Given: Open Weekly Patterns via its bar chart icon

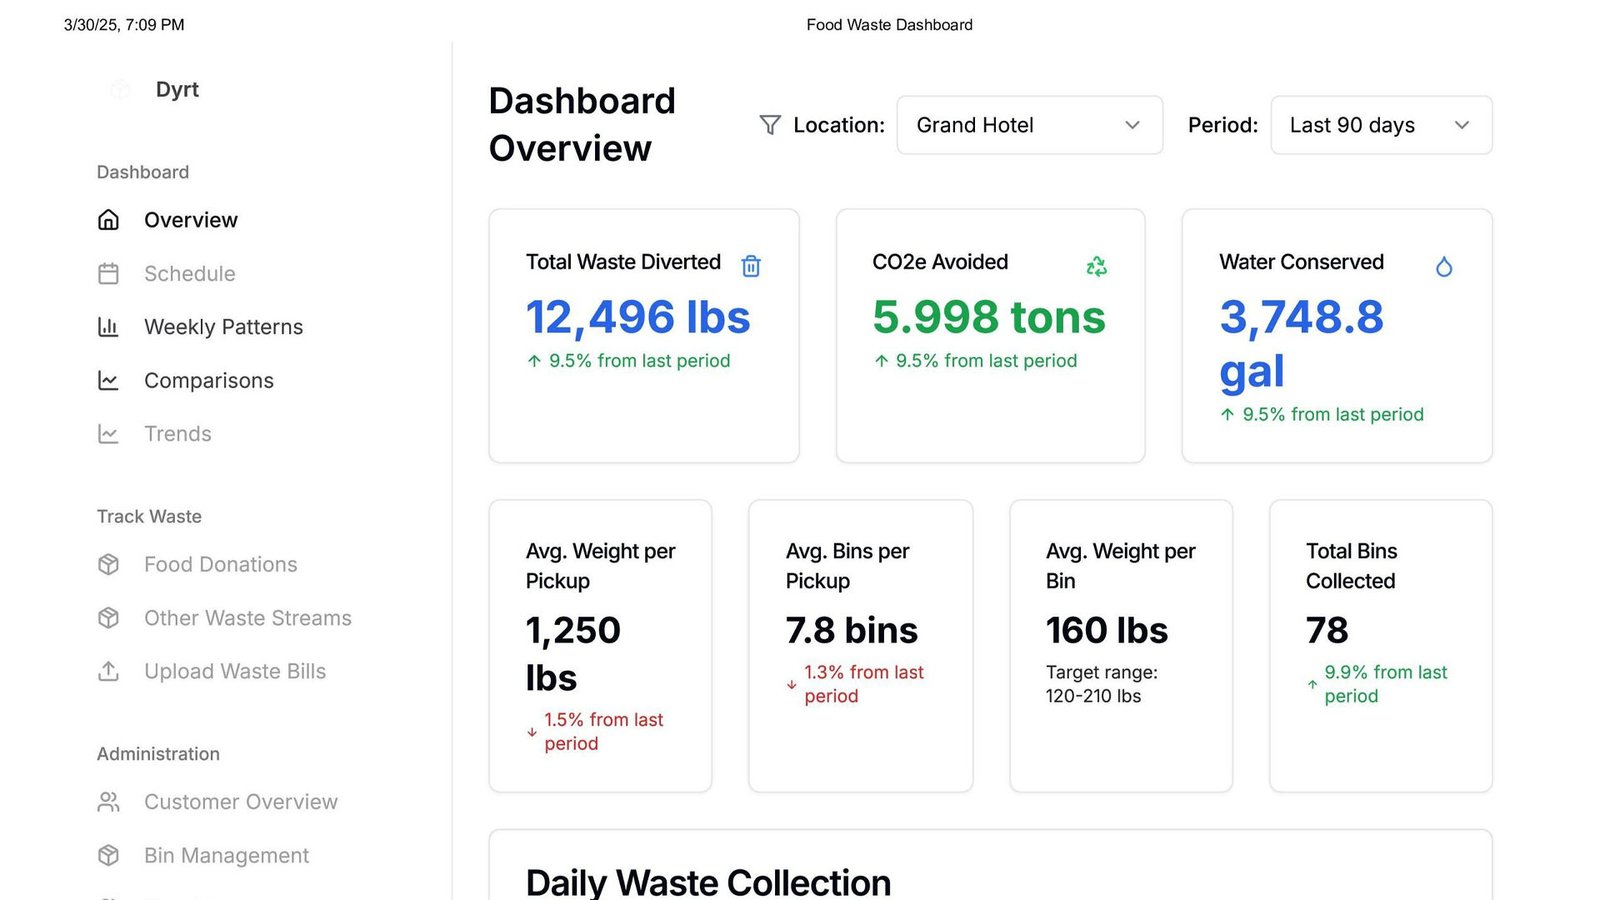Looking at the screenshot, I should click(x=109, y=327).
